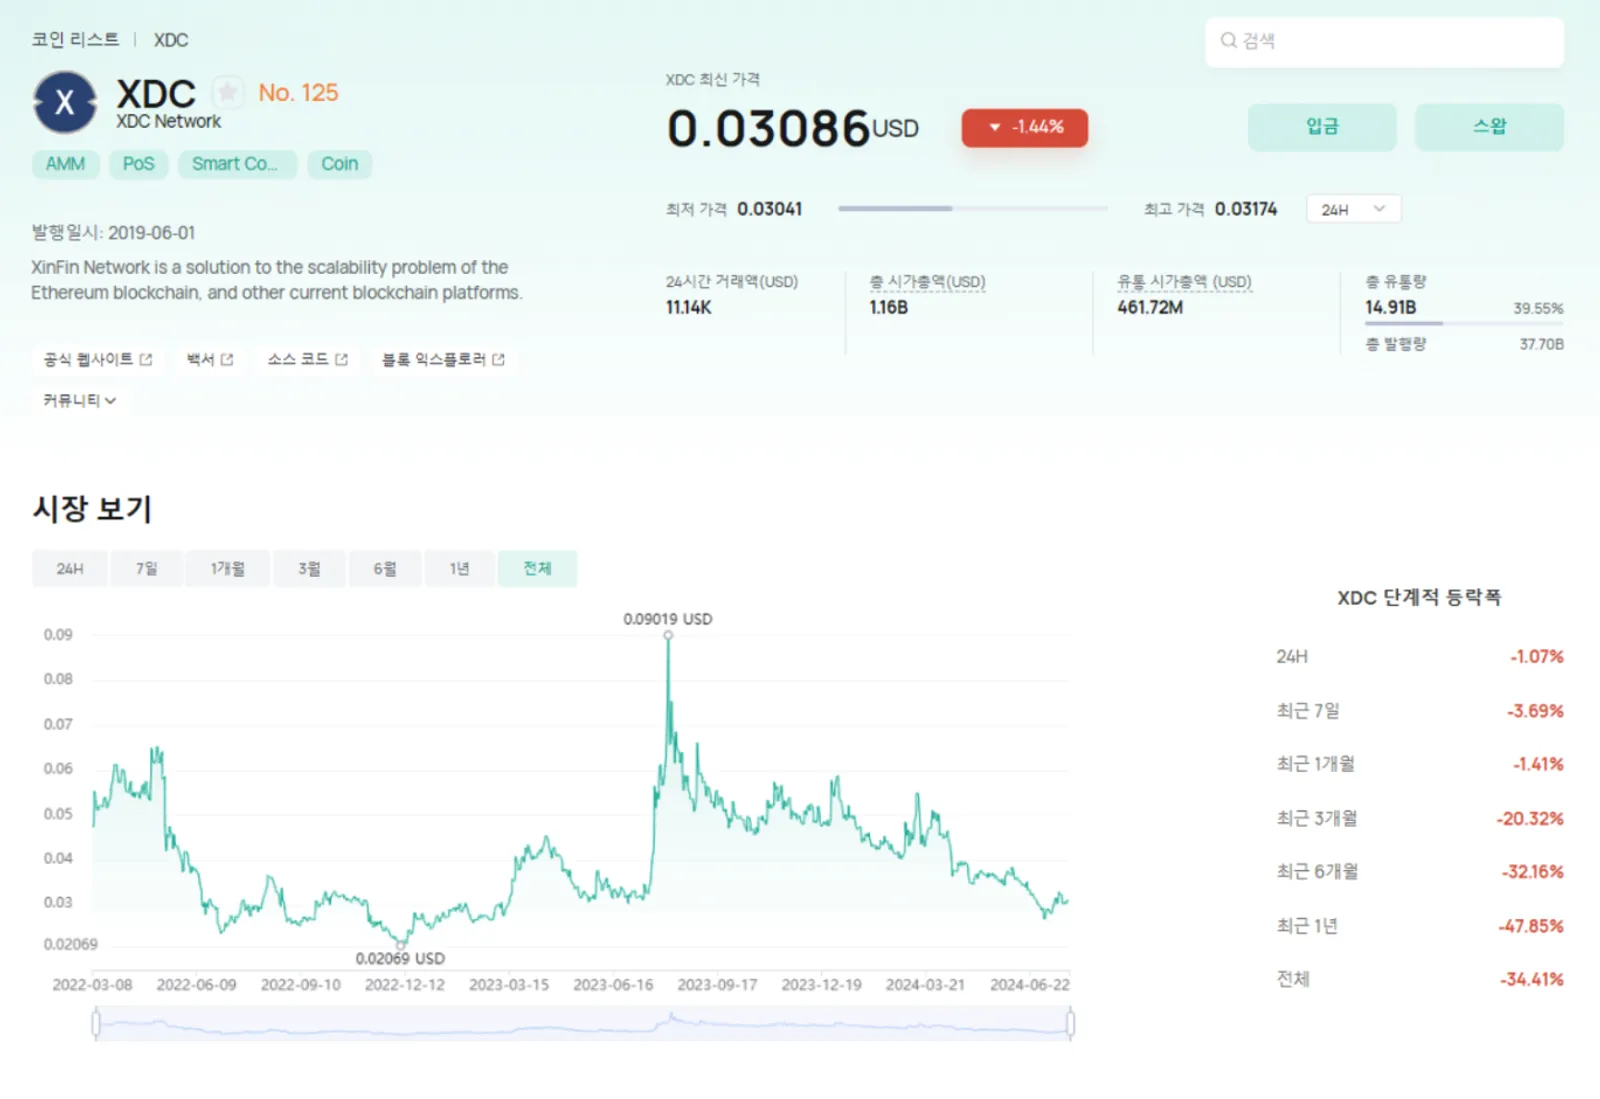Viewport: 1600px width, 1099px height.
Task: Click the 0.09019 USD peak marker
Action: tap(668, 635)
